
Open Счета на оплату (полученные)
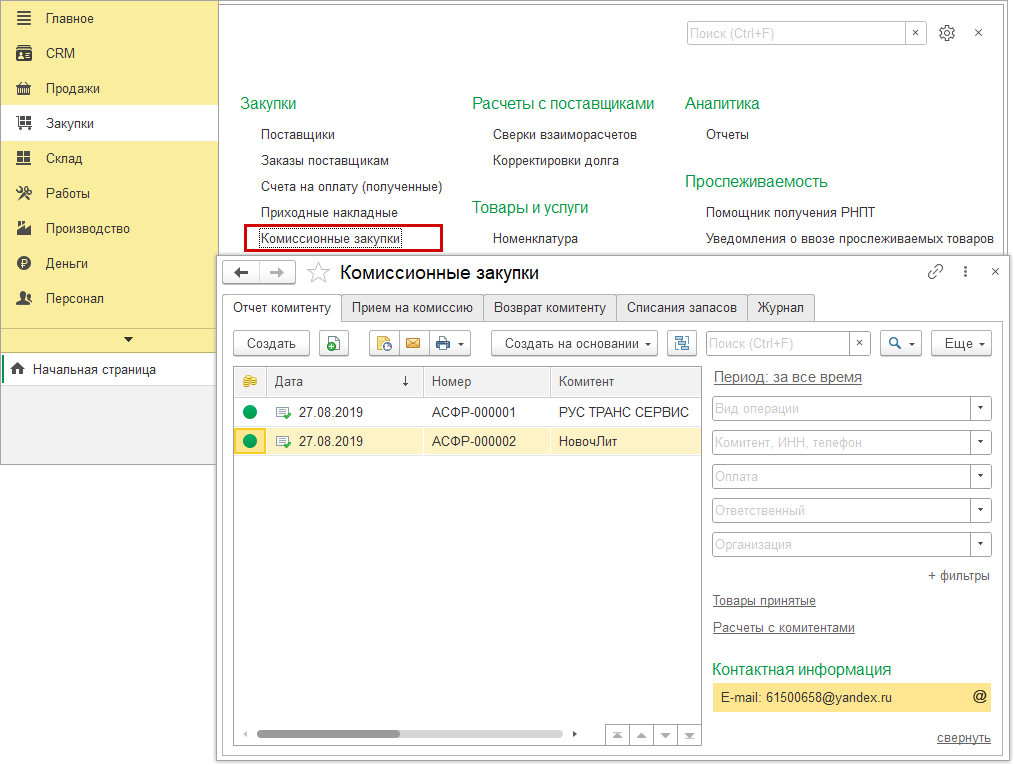[351, 186]
